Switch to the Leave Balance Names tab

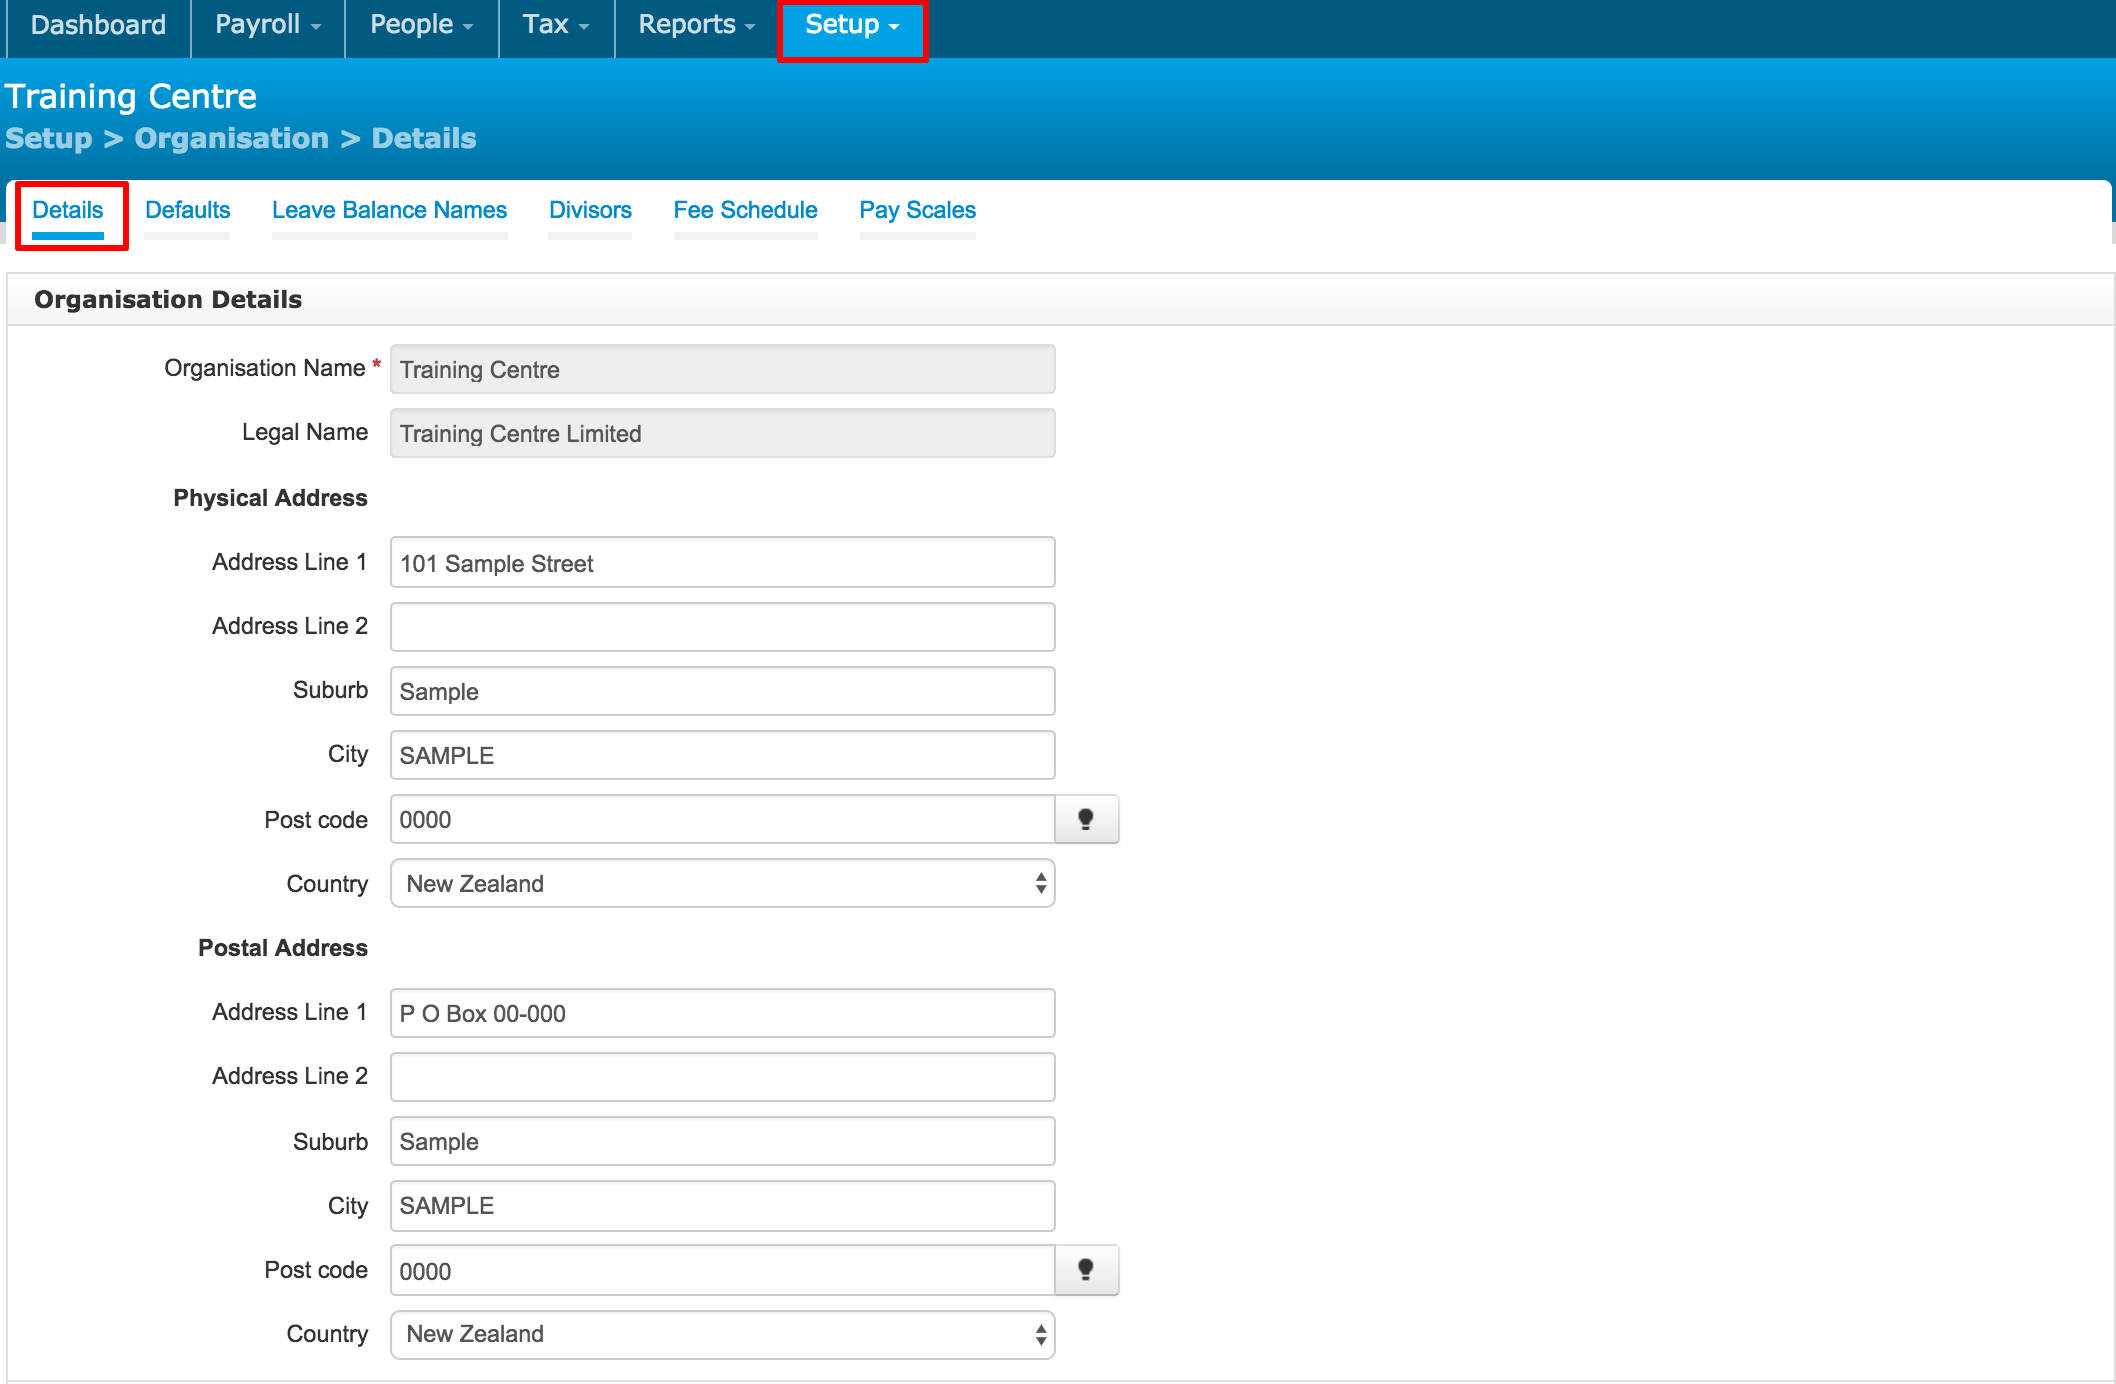click(389, 210)
